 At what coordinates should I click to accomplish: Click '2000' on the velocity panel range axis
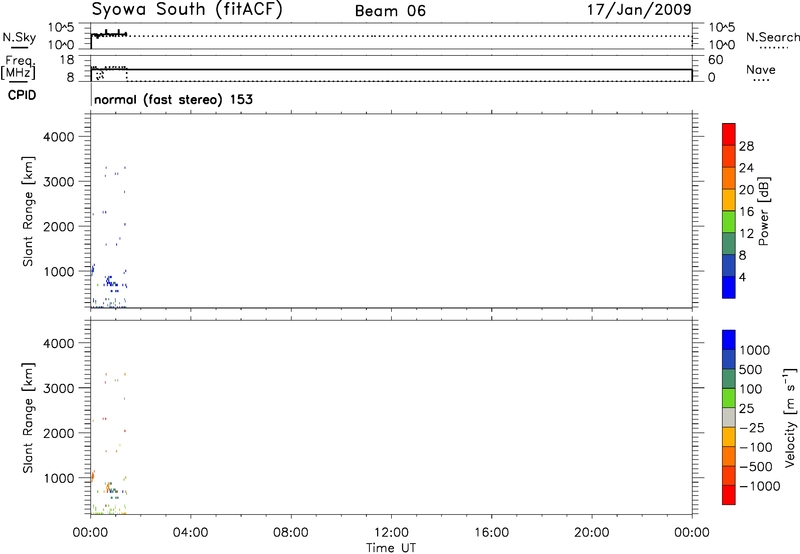click(59, 433)
